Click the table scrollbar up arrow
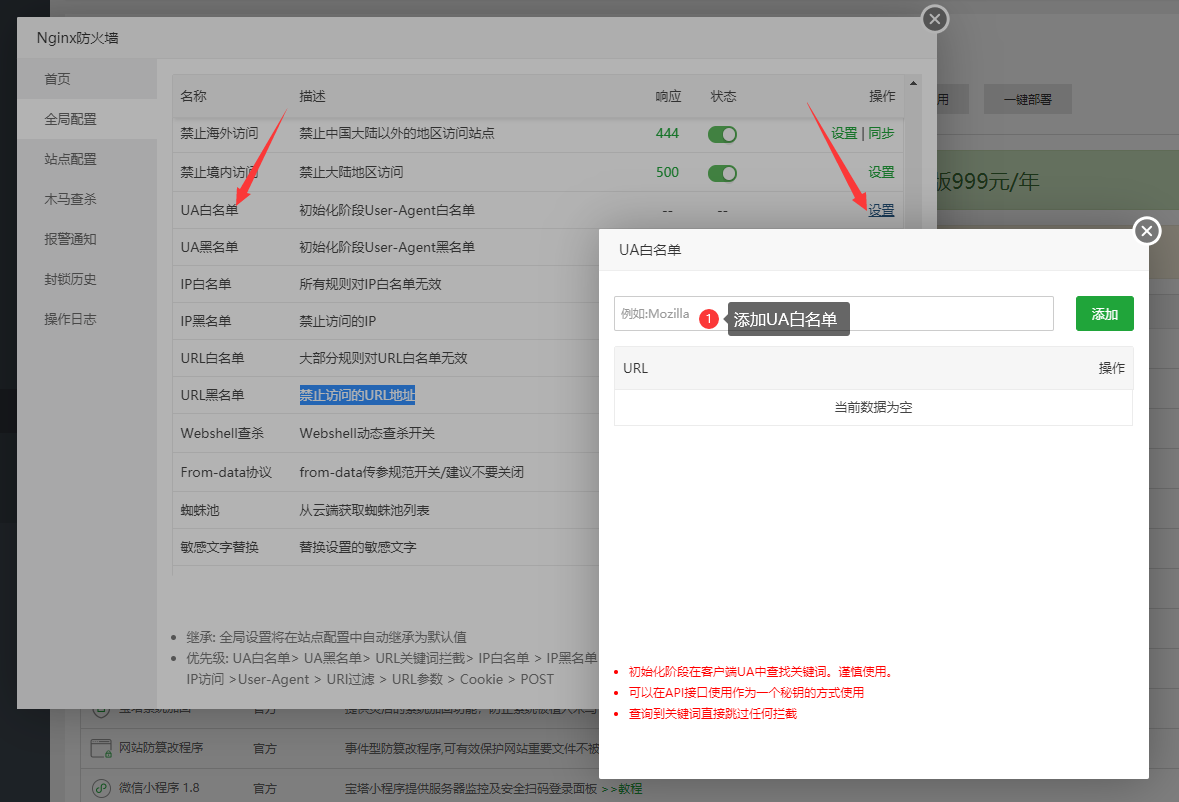This screenshot has height=802, width=1179. (912, 83)
